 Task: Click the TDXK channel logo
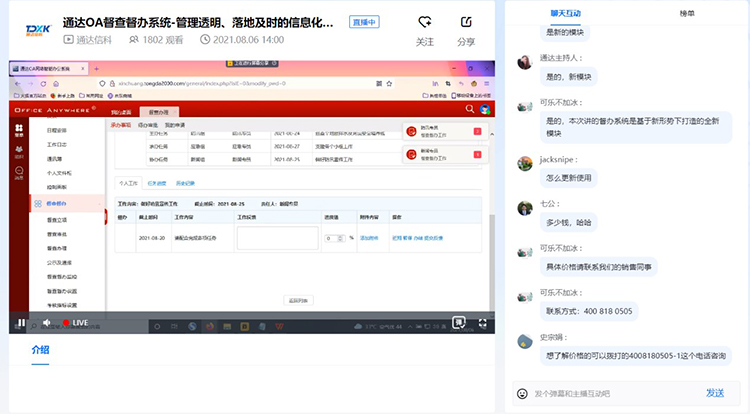[38, 31]
